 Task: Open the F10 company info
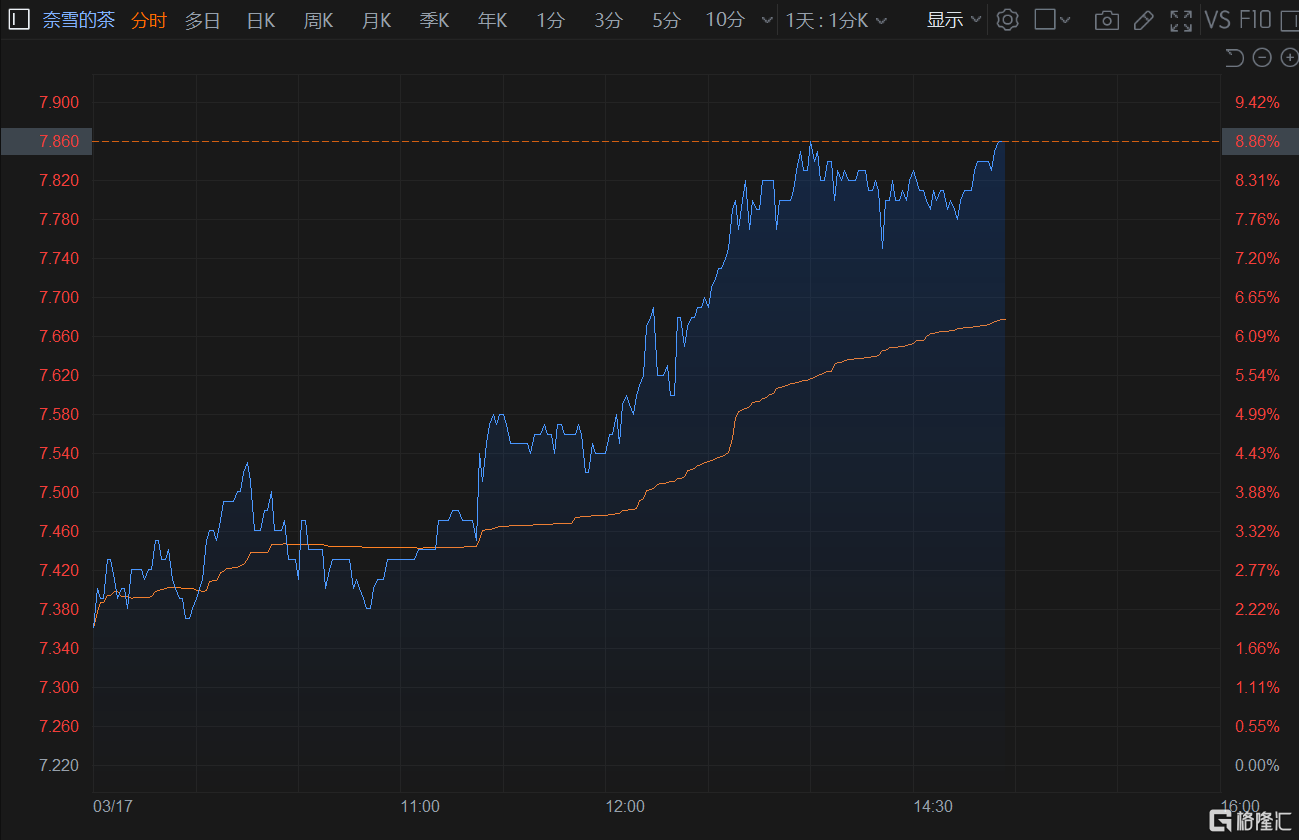[x=1255, y=20]
